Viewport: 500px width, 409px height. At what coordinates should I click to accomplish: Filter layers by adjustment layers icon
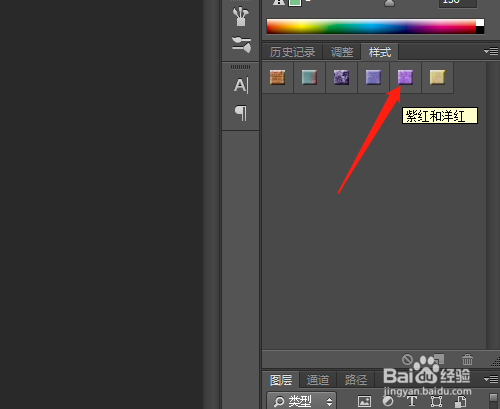click(x=388, y=401)
